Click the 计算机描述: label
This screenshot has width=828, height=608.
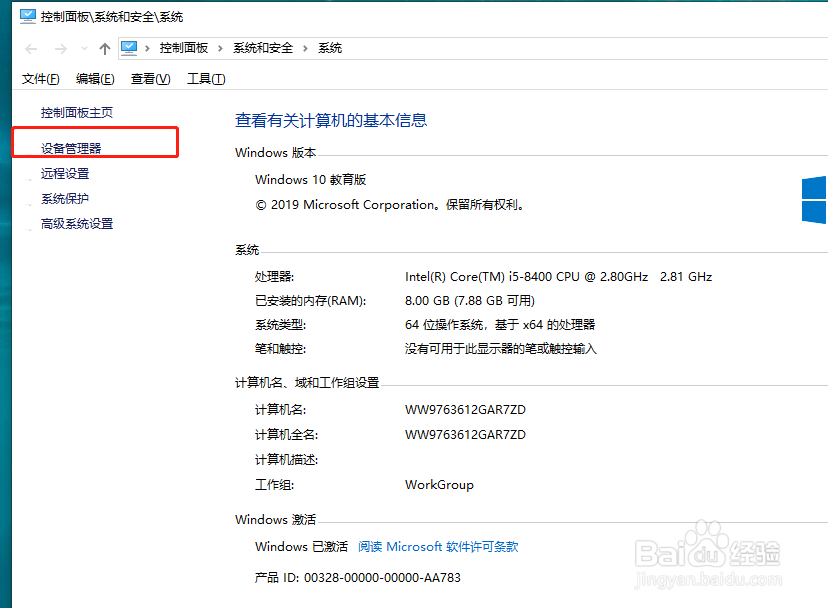coord(287,460)
